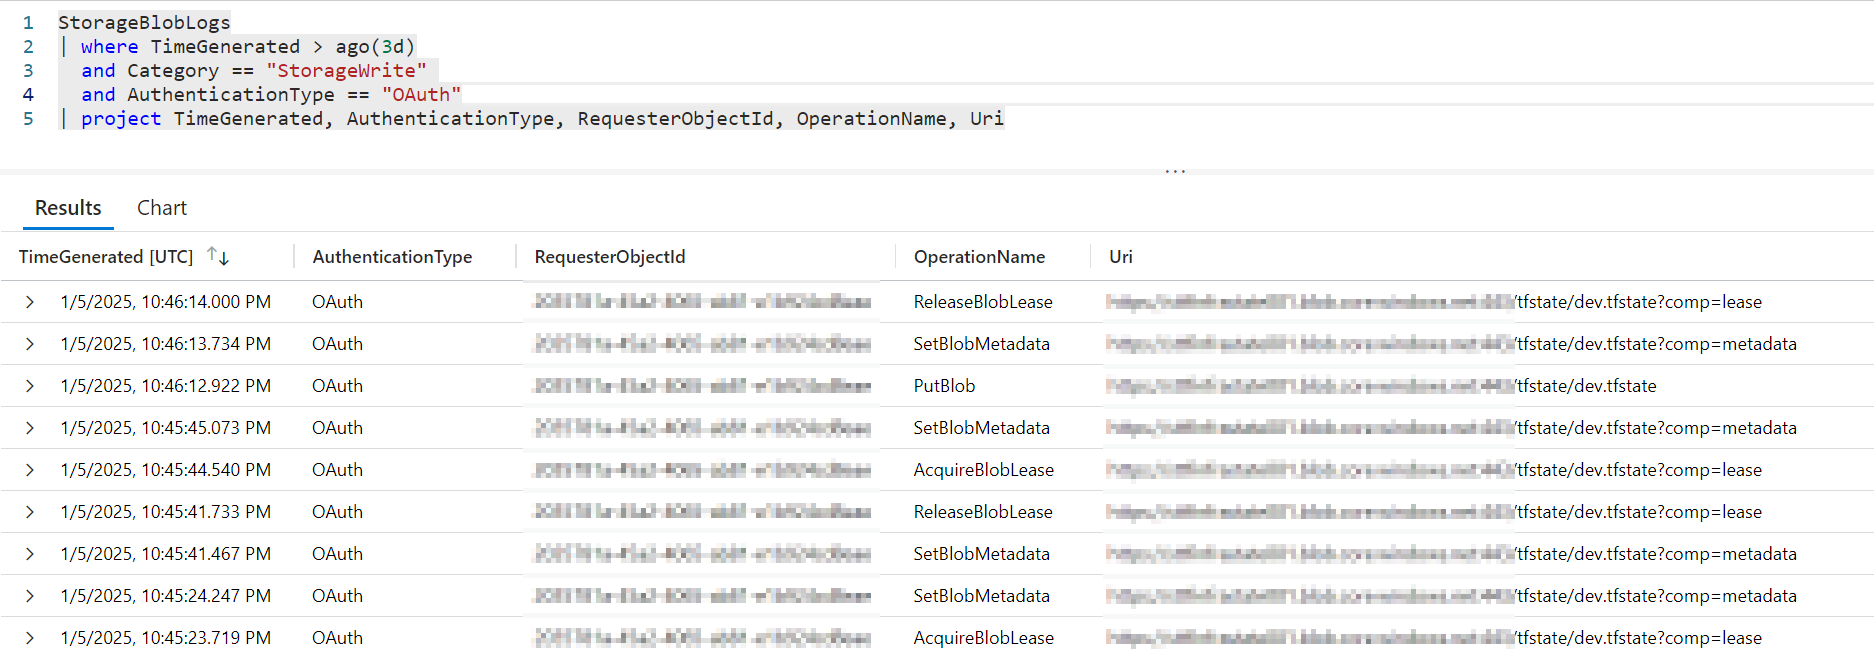Click the AuthenticationType column header
Image resolution: width=1874 pixels, height=649 pixels.
tap(392, 257)
